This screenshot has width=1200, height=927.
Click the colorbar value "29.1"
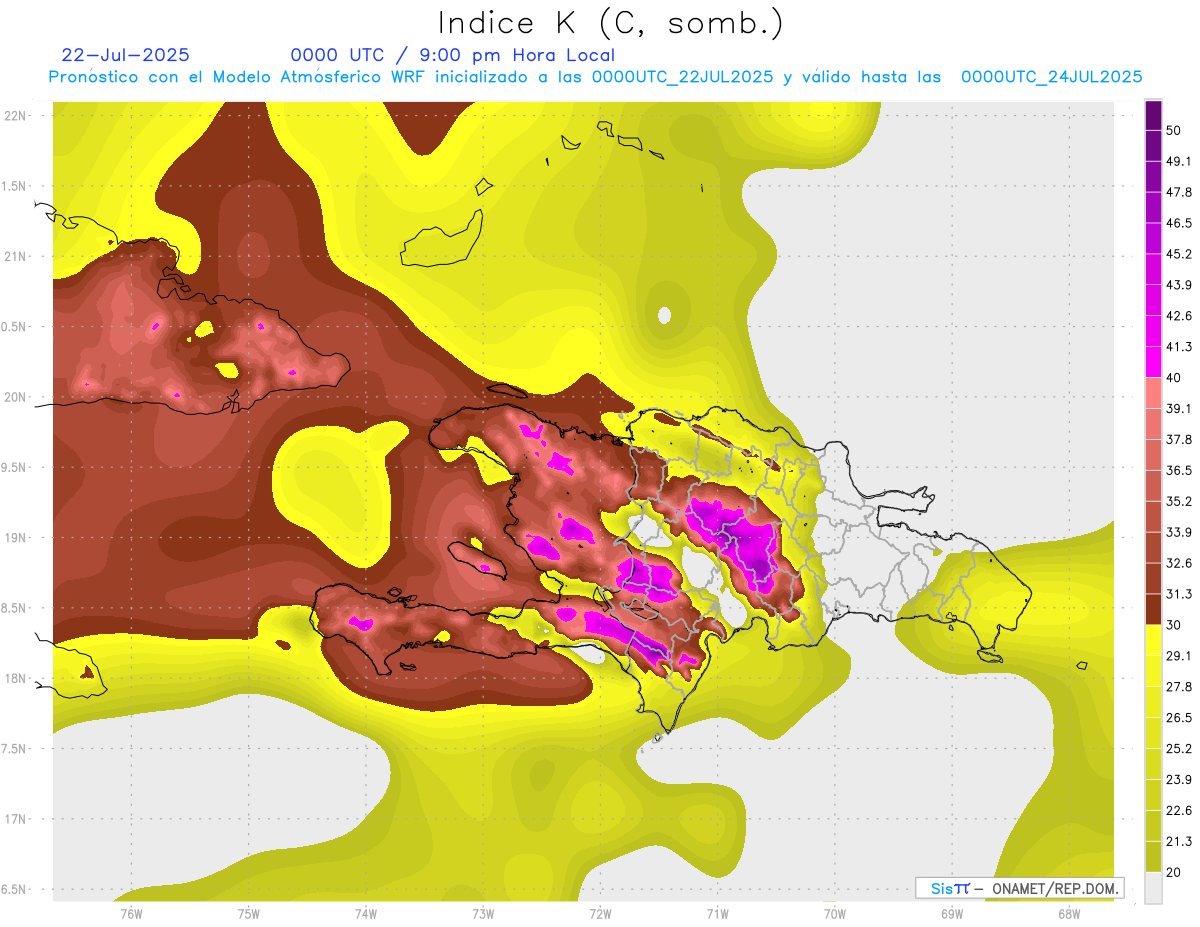click(1179, 656)
